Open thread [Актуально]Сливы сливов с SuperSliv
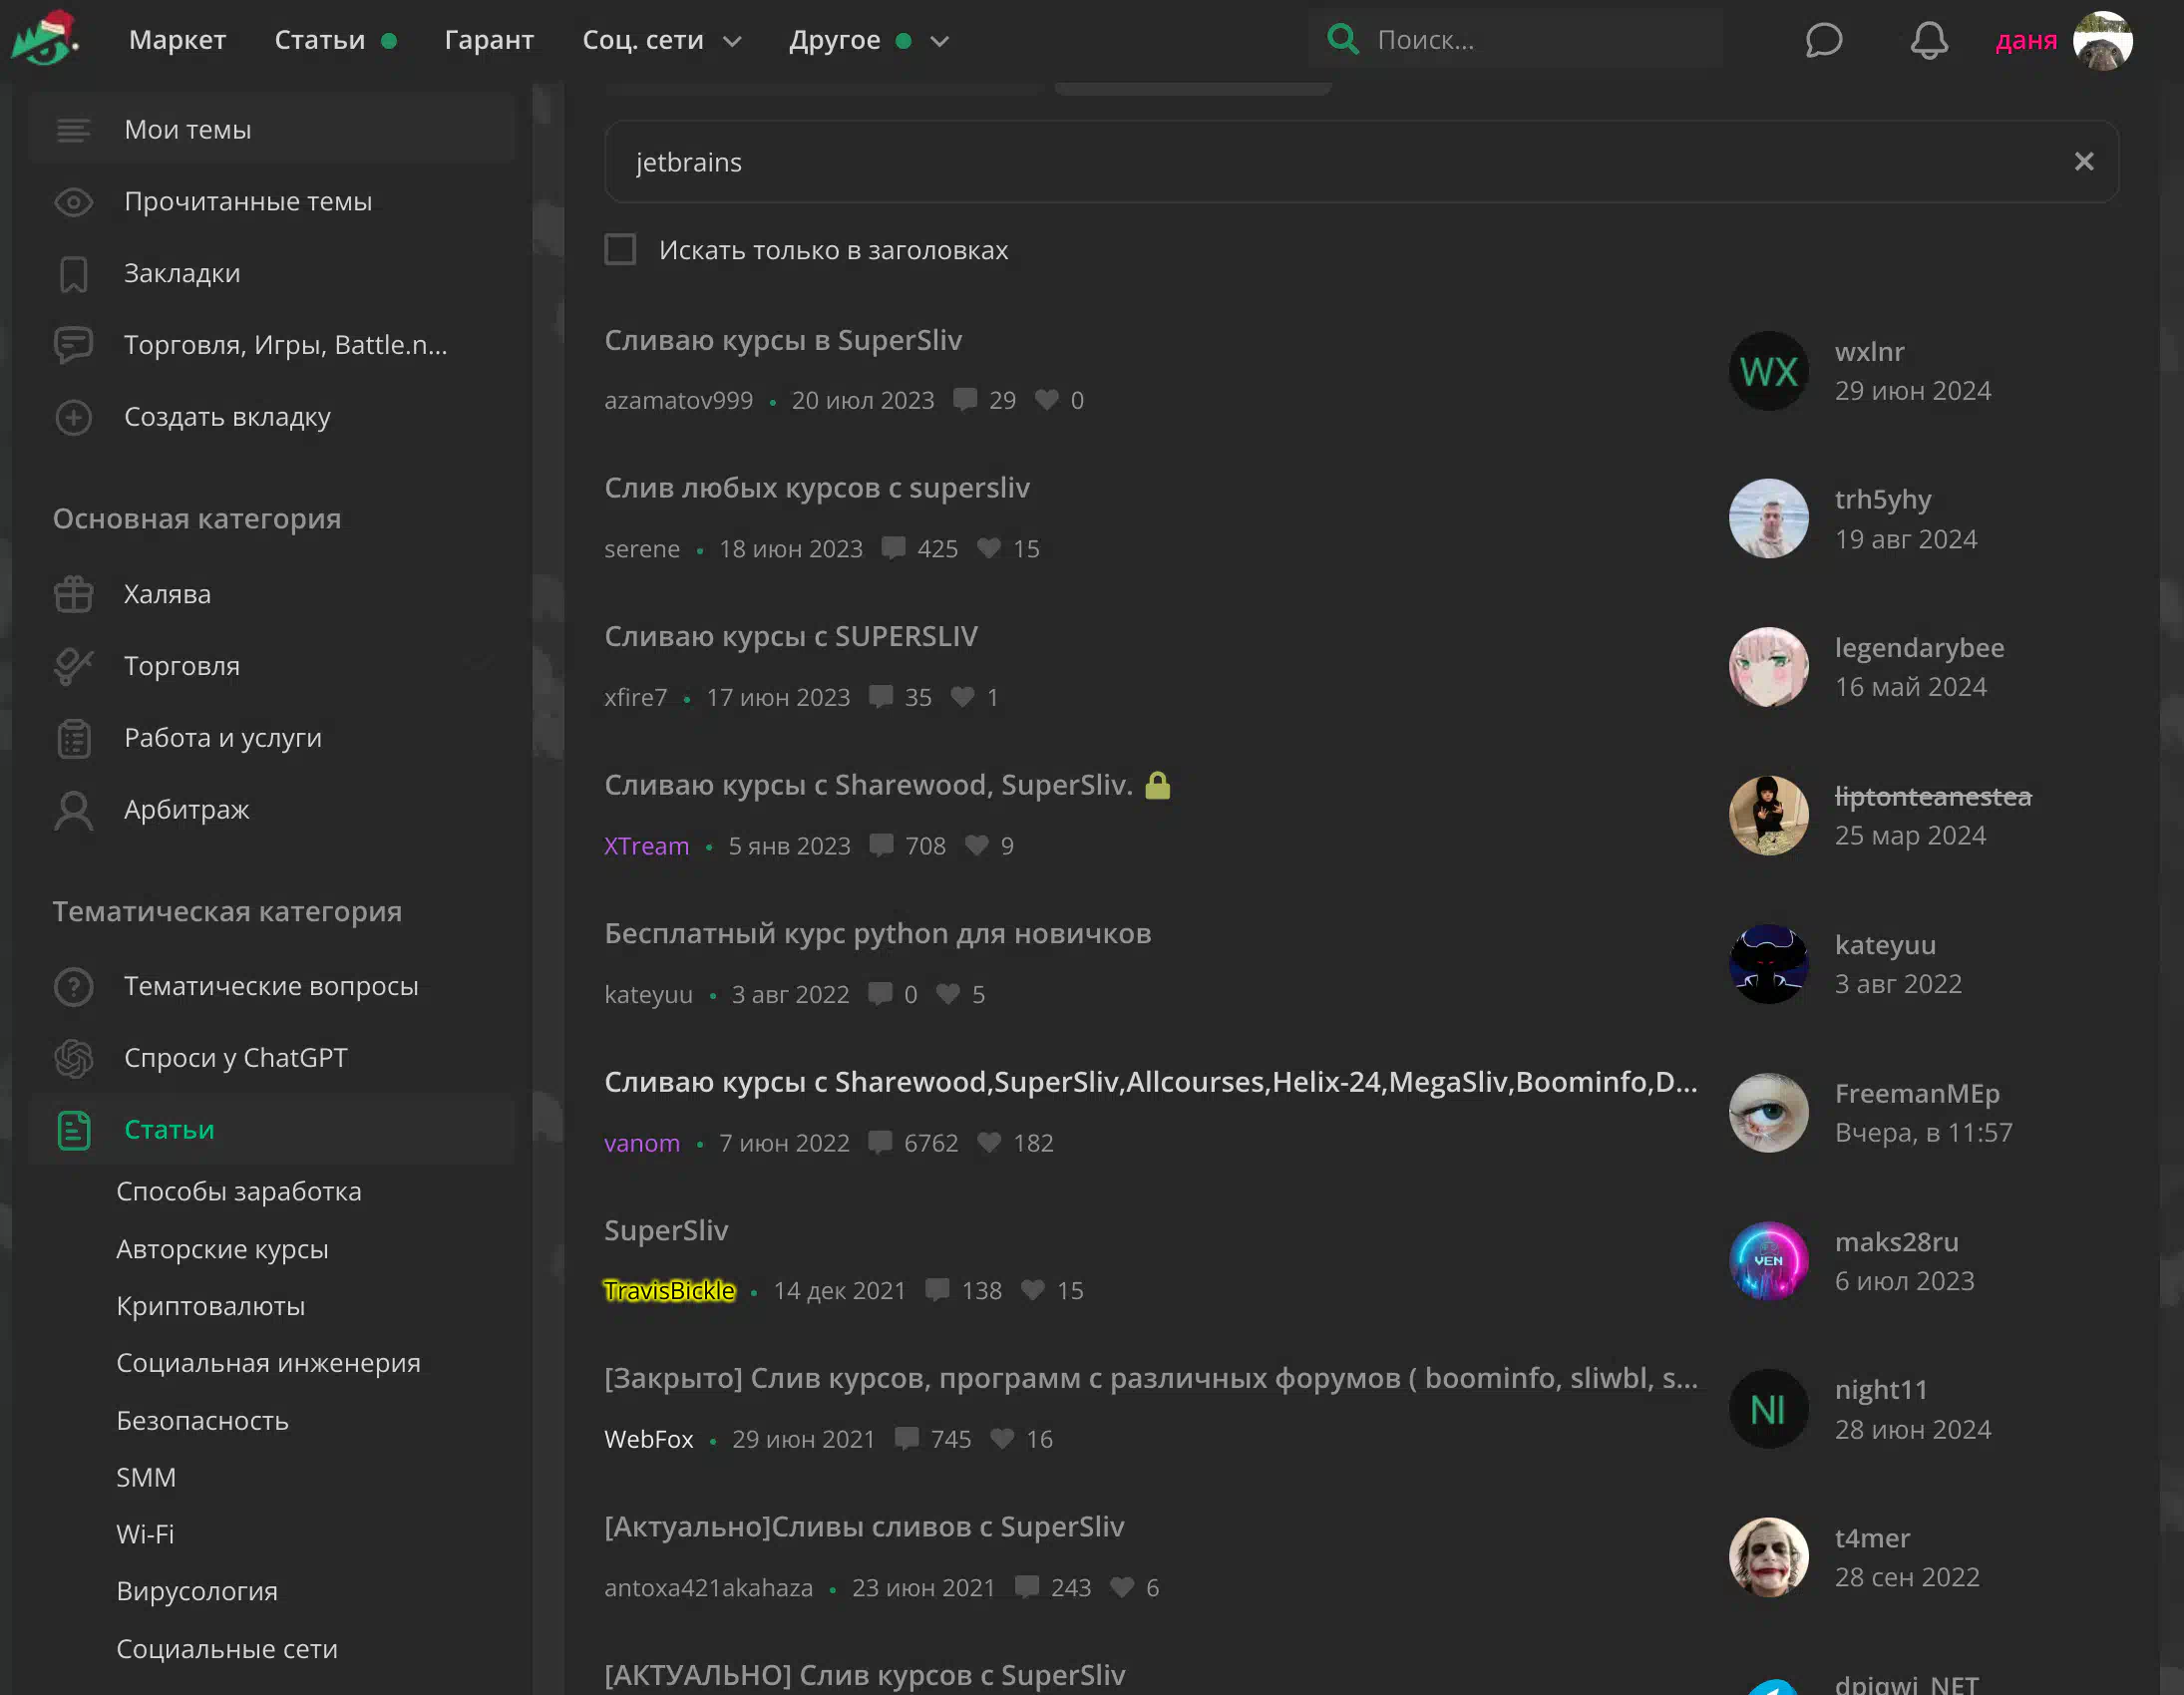The height and width of the screenshot is (1695, 2184). [864, 1526]
